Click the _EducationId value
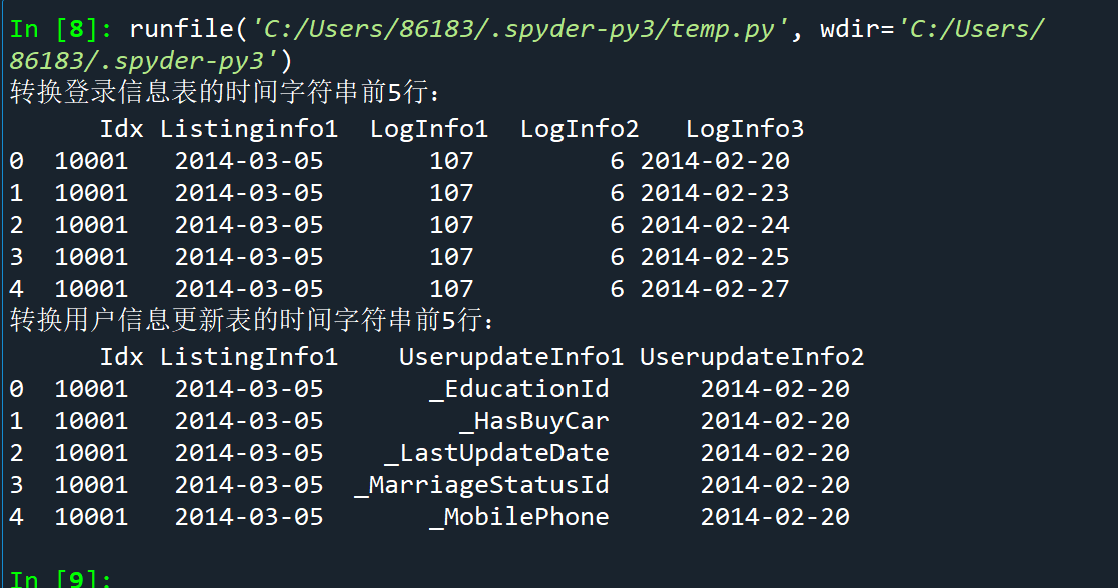The height and width of the screenshot is (588, 1118). (x=519, y=389)
